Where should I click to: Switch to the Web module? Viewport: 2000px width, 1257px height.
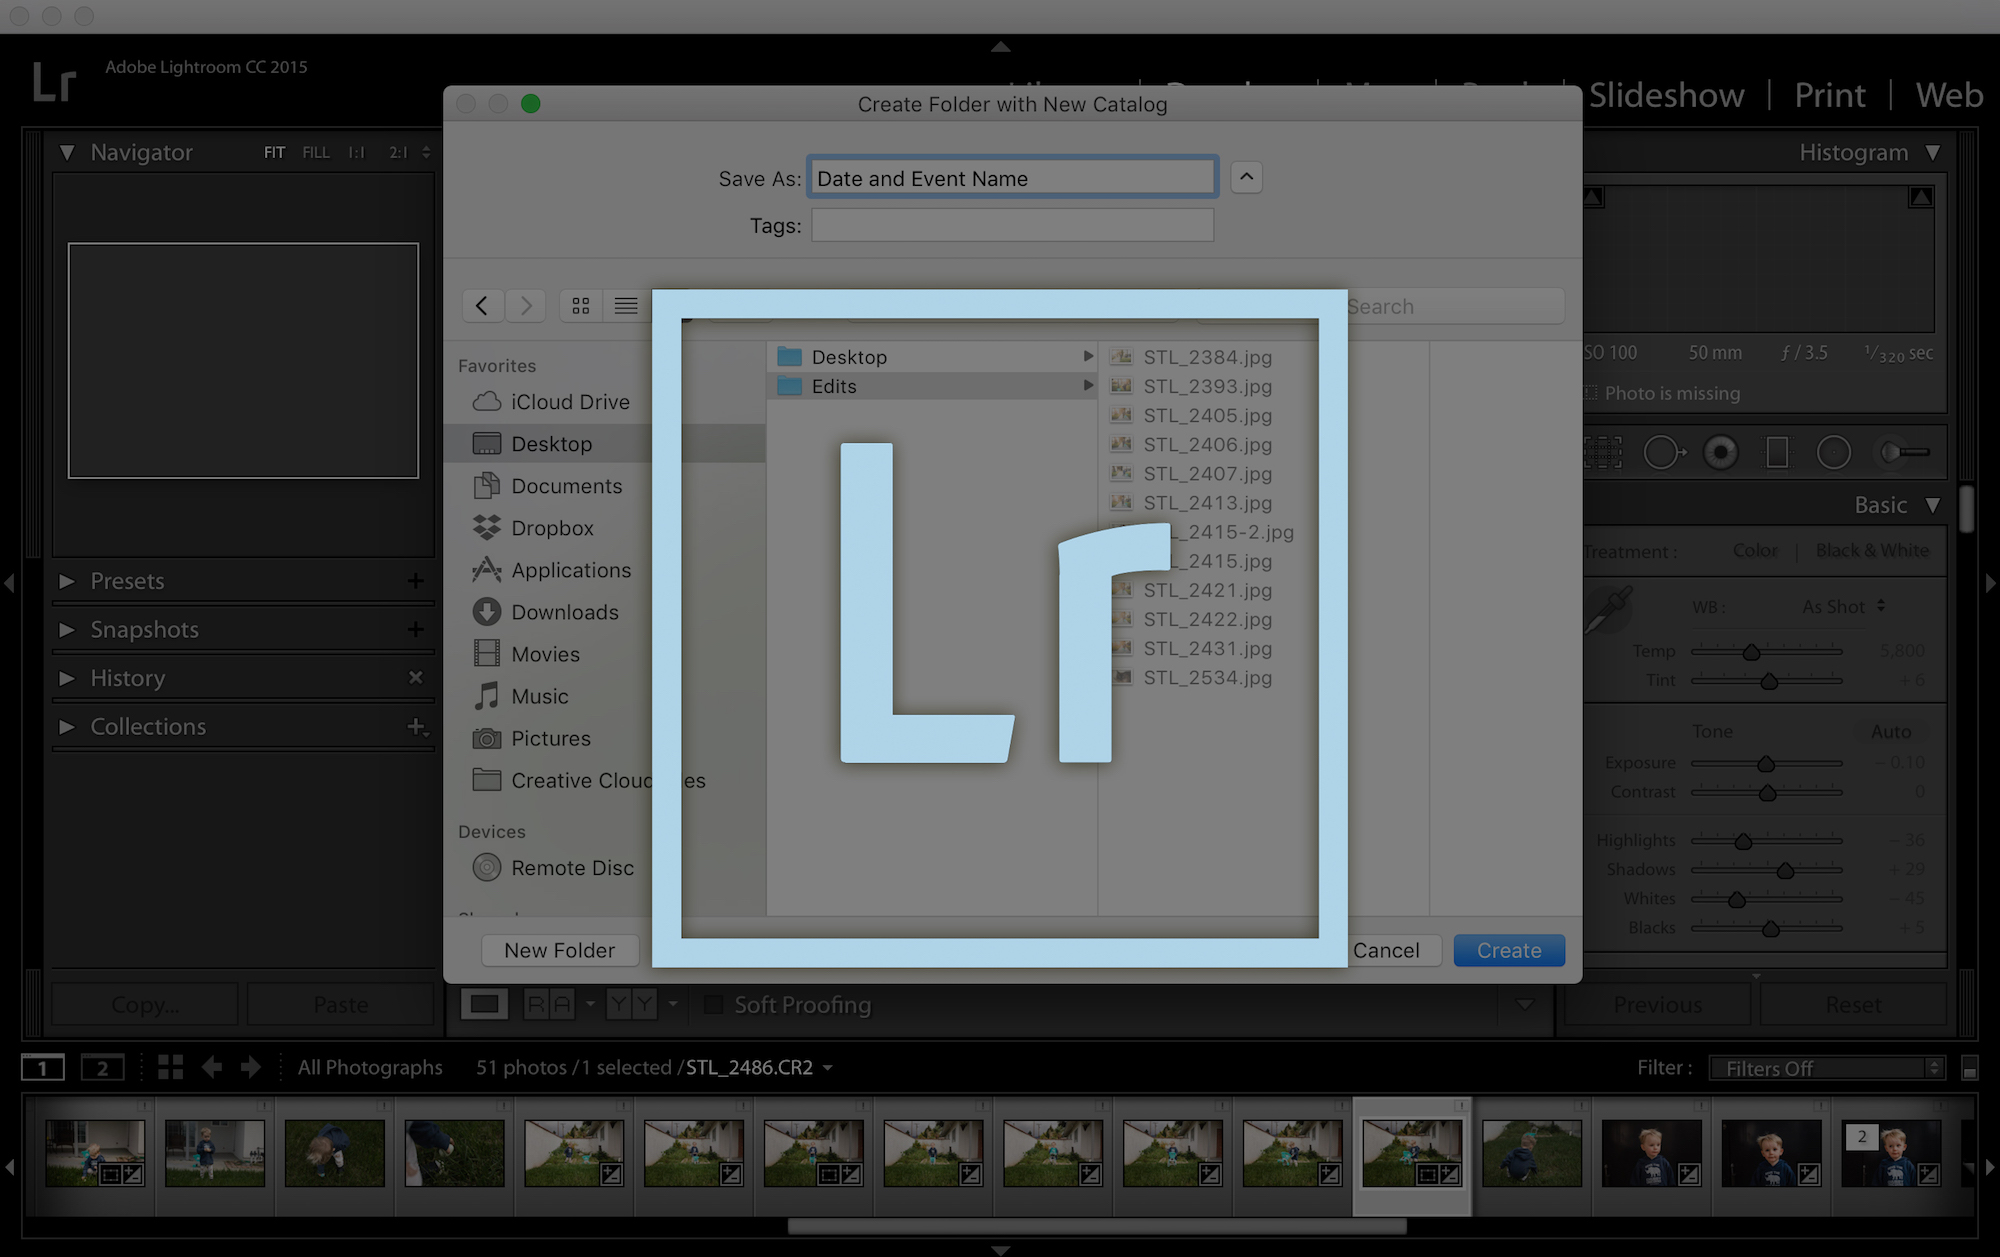pyautogui.click(x=1948, y=95)
